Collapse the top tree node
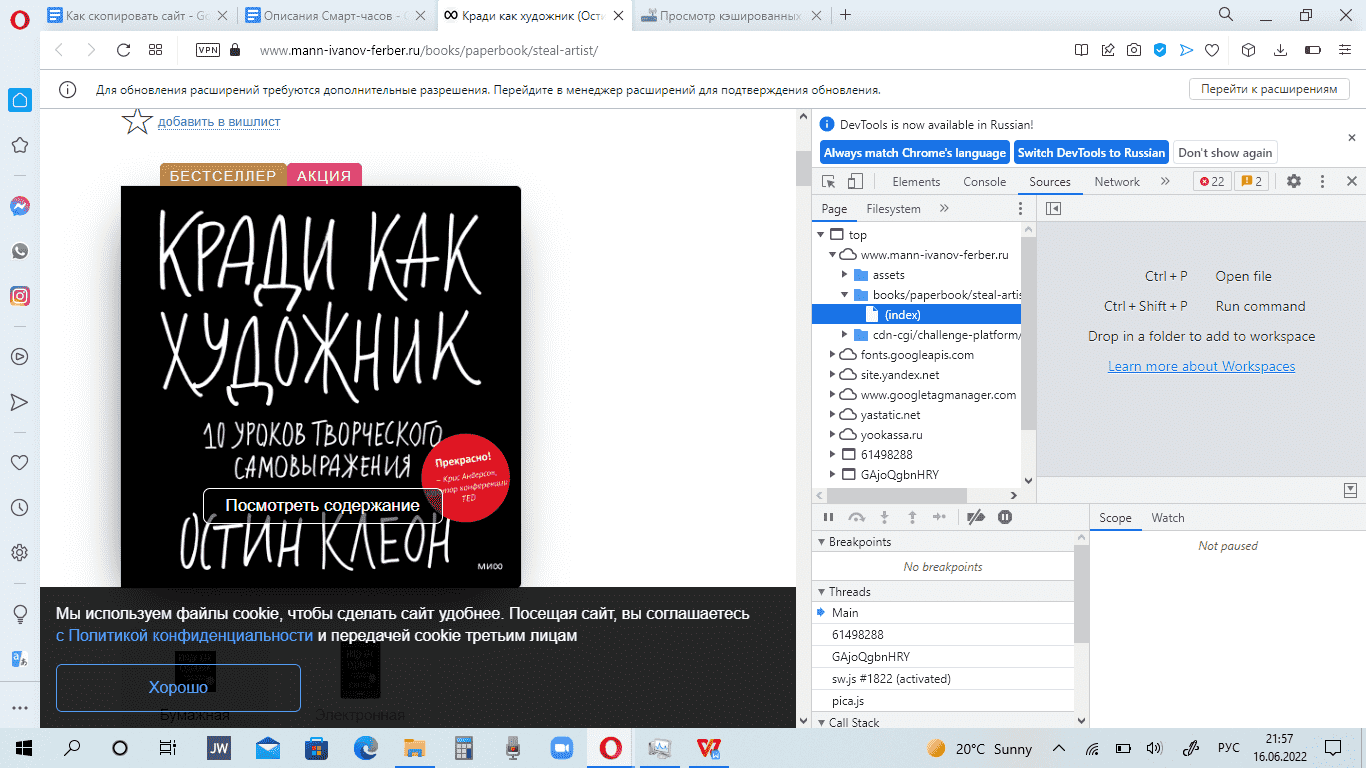Viewport: 1366px width, 768px height. pos(822,234)
